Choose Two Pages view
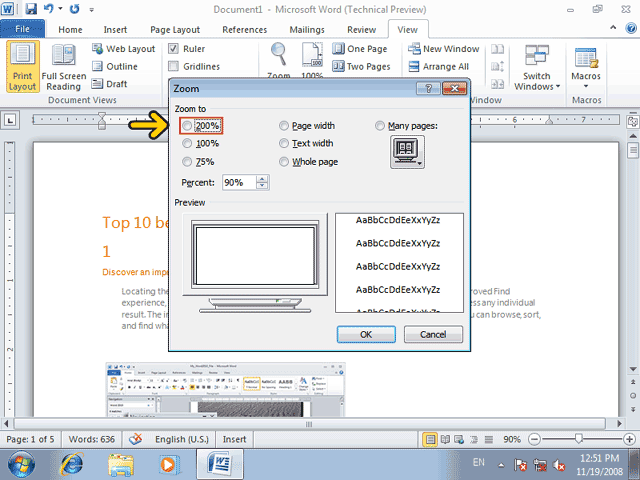This screenshot has height=480, width=640. pyautogui.click(x=361, y=66)
